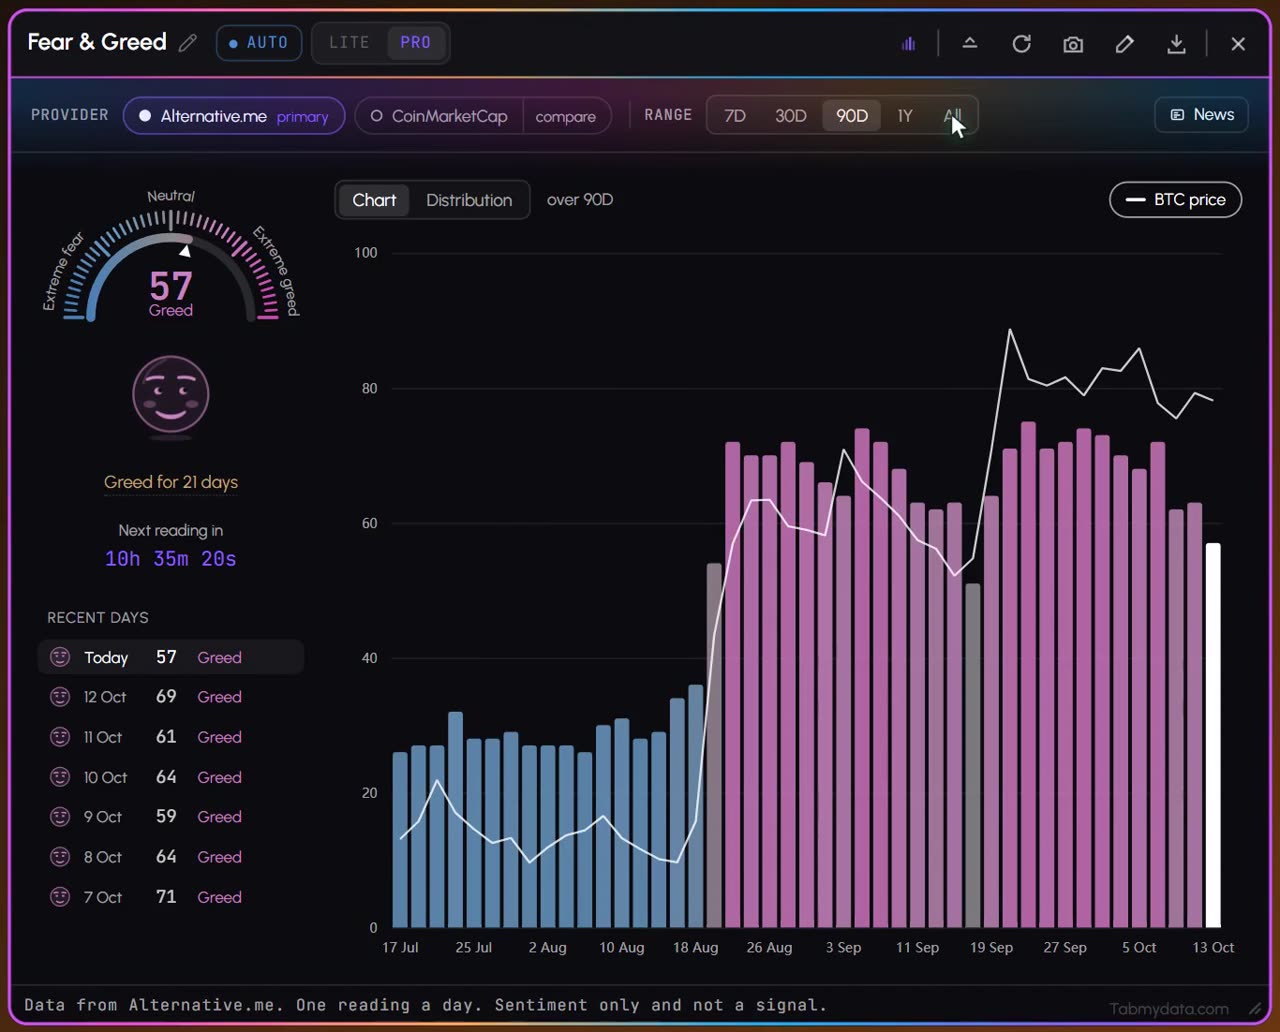1280x1032 pixels.
Task: Click the 'over 90D' label
Action: (x=580, y=200)
